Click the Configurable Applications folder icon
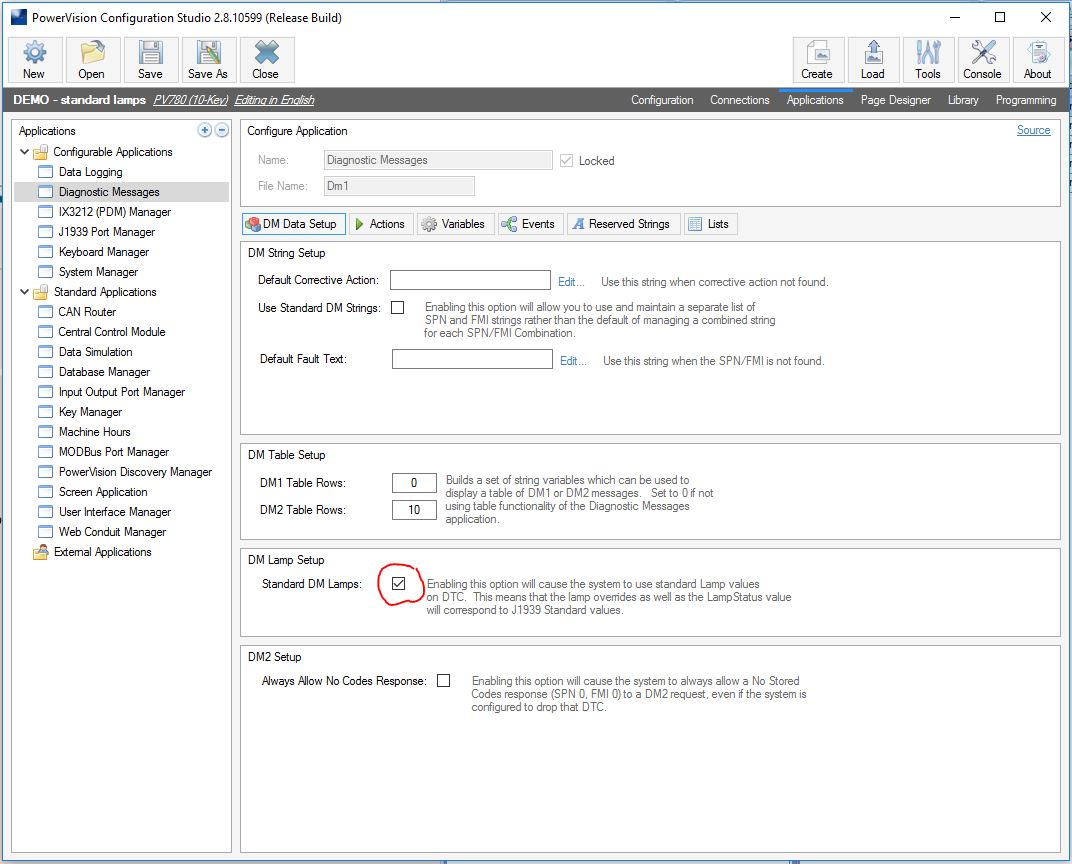Screen dimensions: 1072x864 (41, 152)
